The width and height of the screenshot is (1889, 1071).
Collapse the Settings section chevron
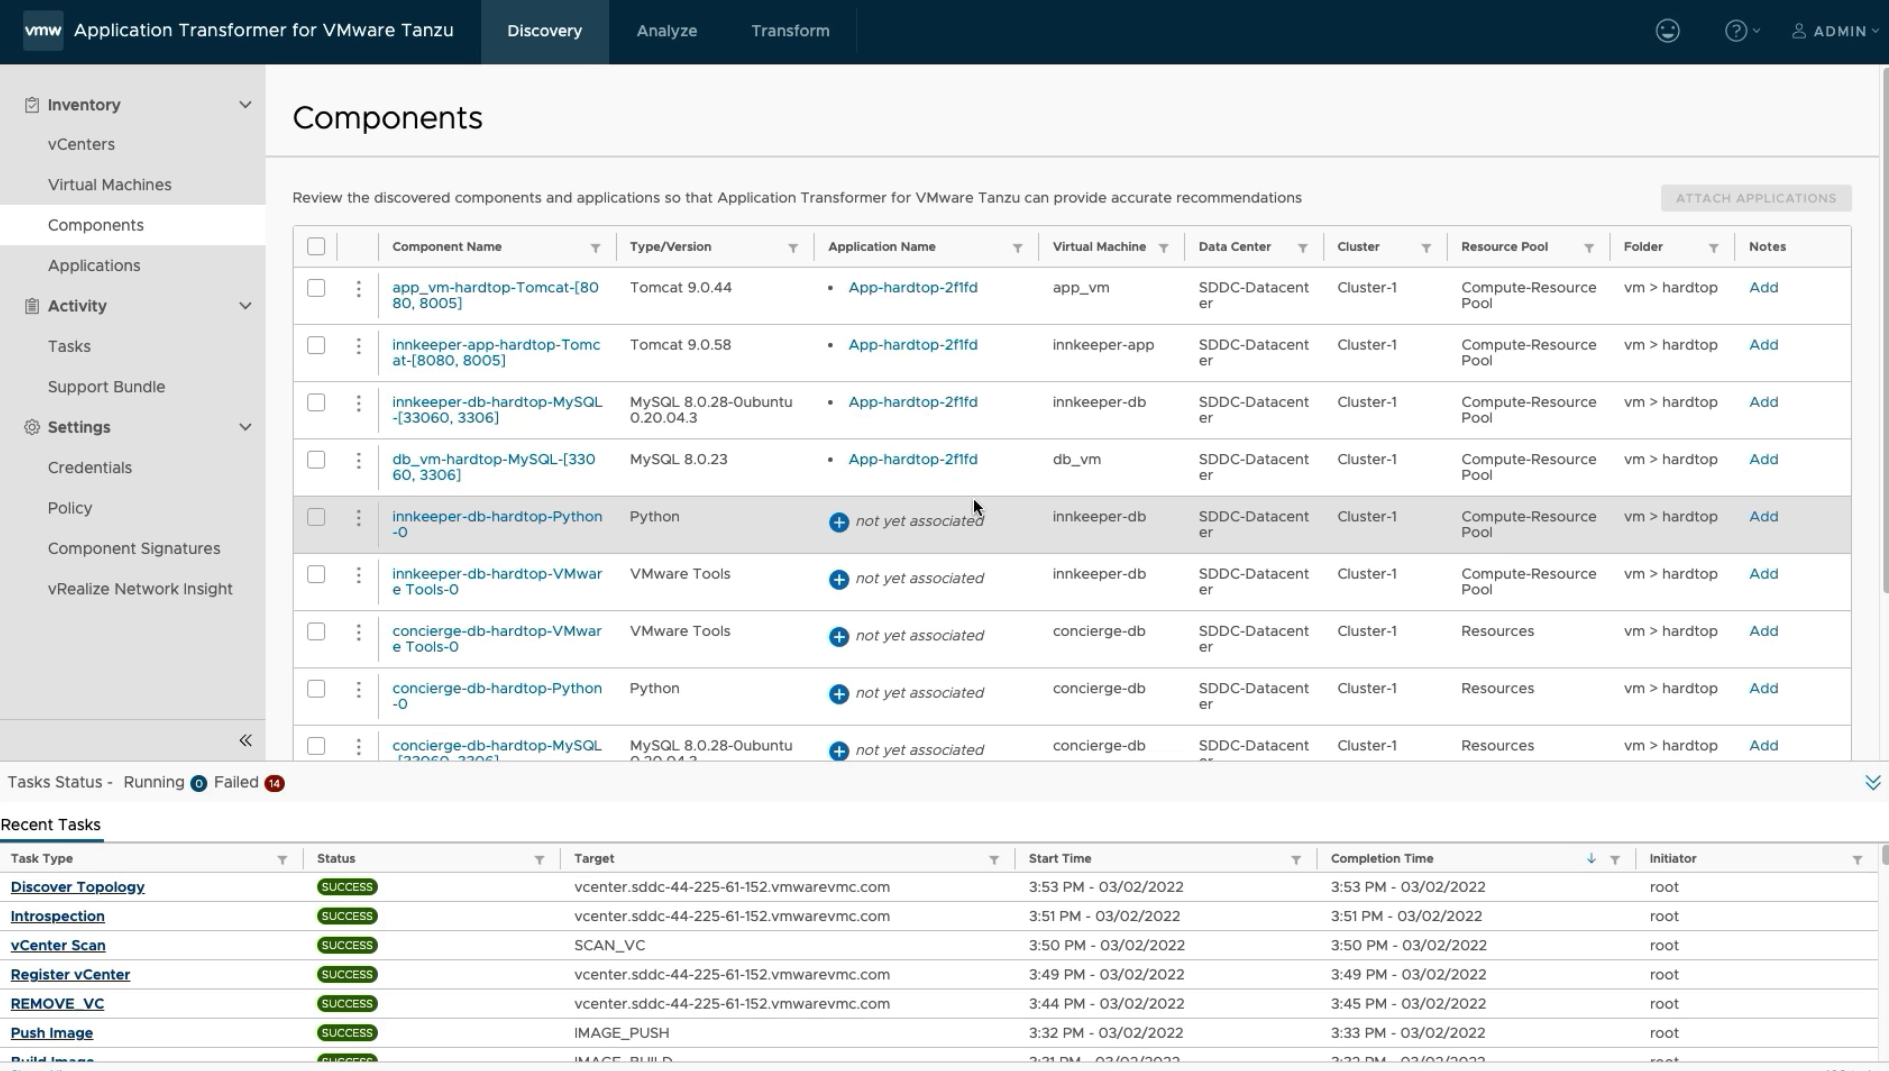[245, 427]
